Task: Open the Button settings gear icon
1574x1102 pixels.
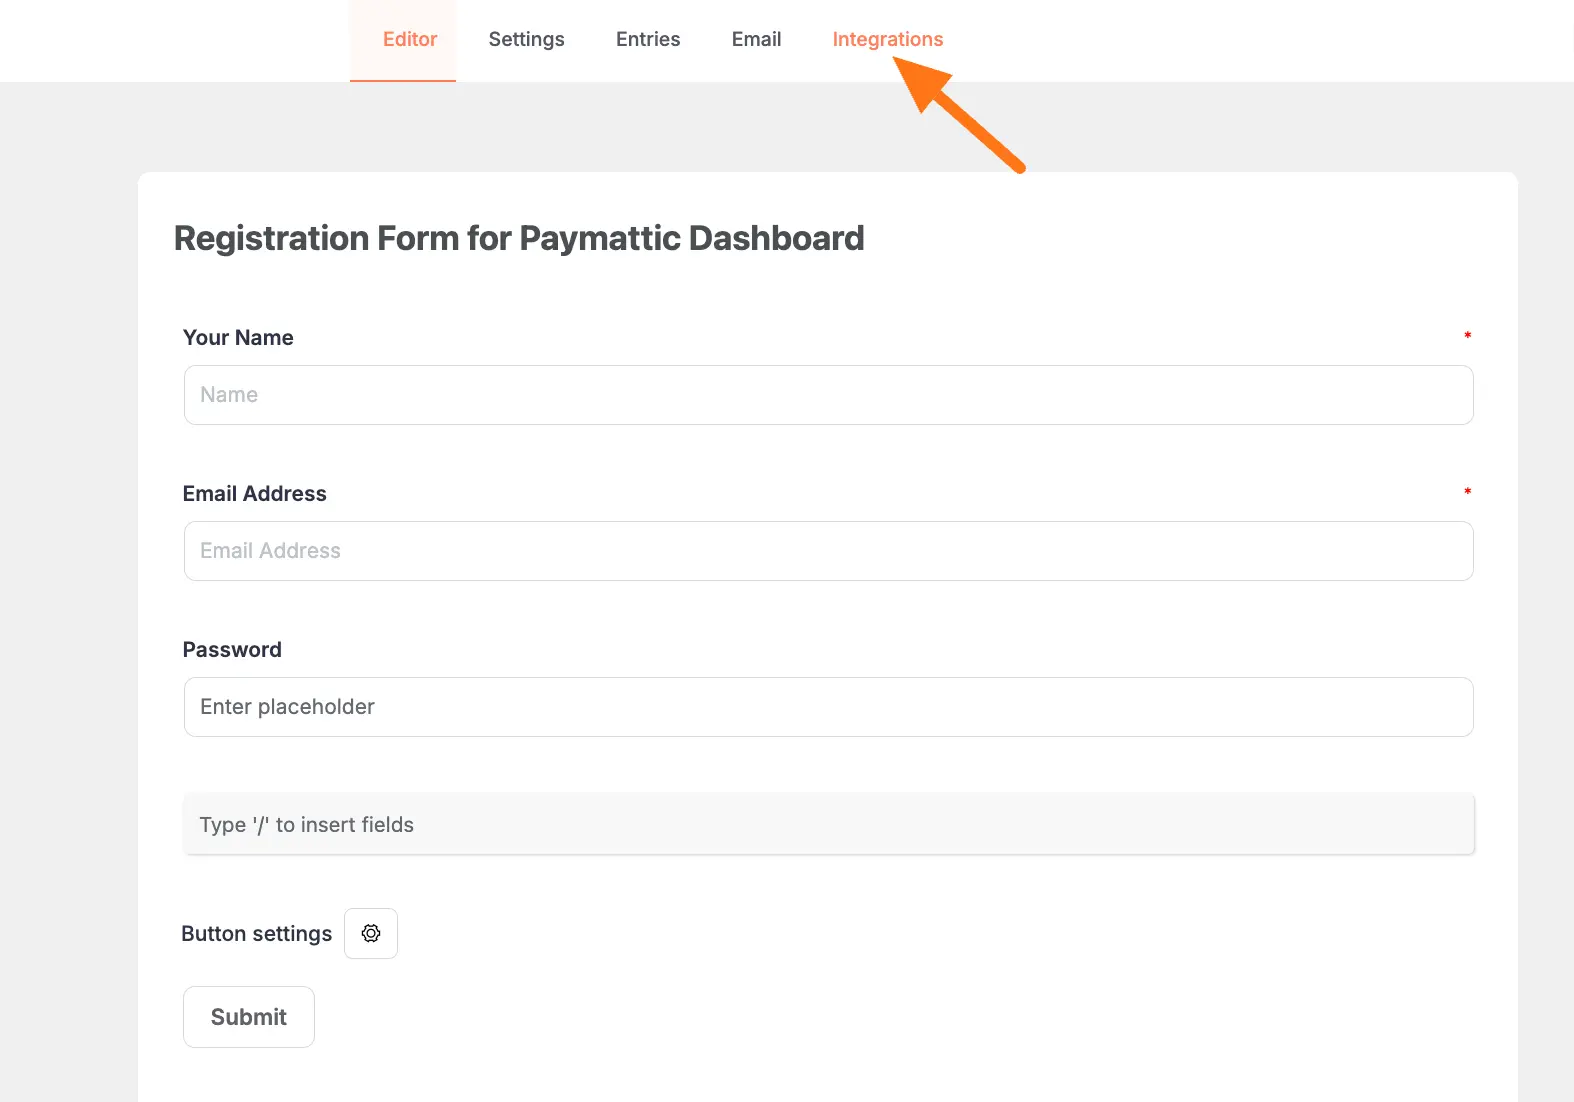Action: (x=371, y=933)
